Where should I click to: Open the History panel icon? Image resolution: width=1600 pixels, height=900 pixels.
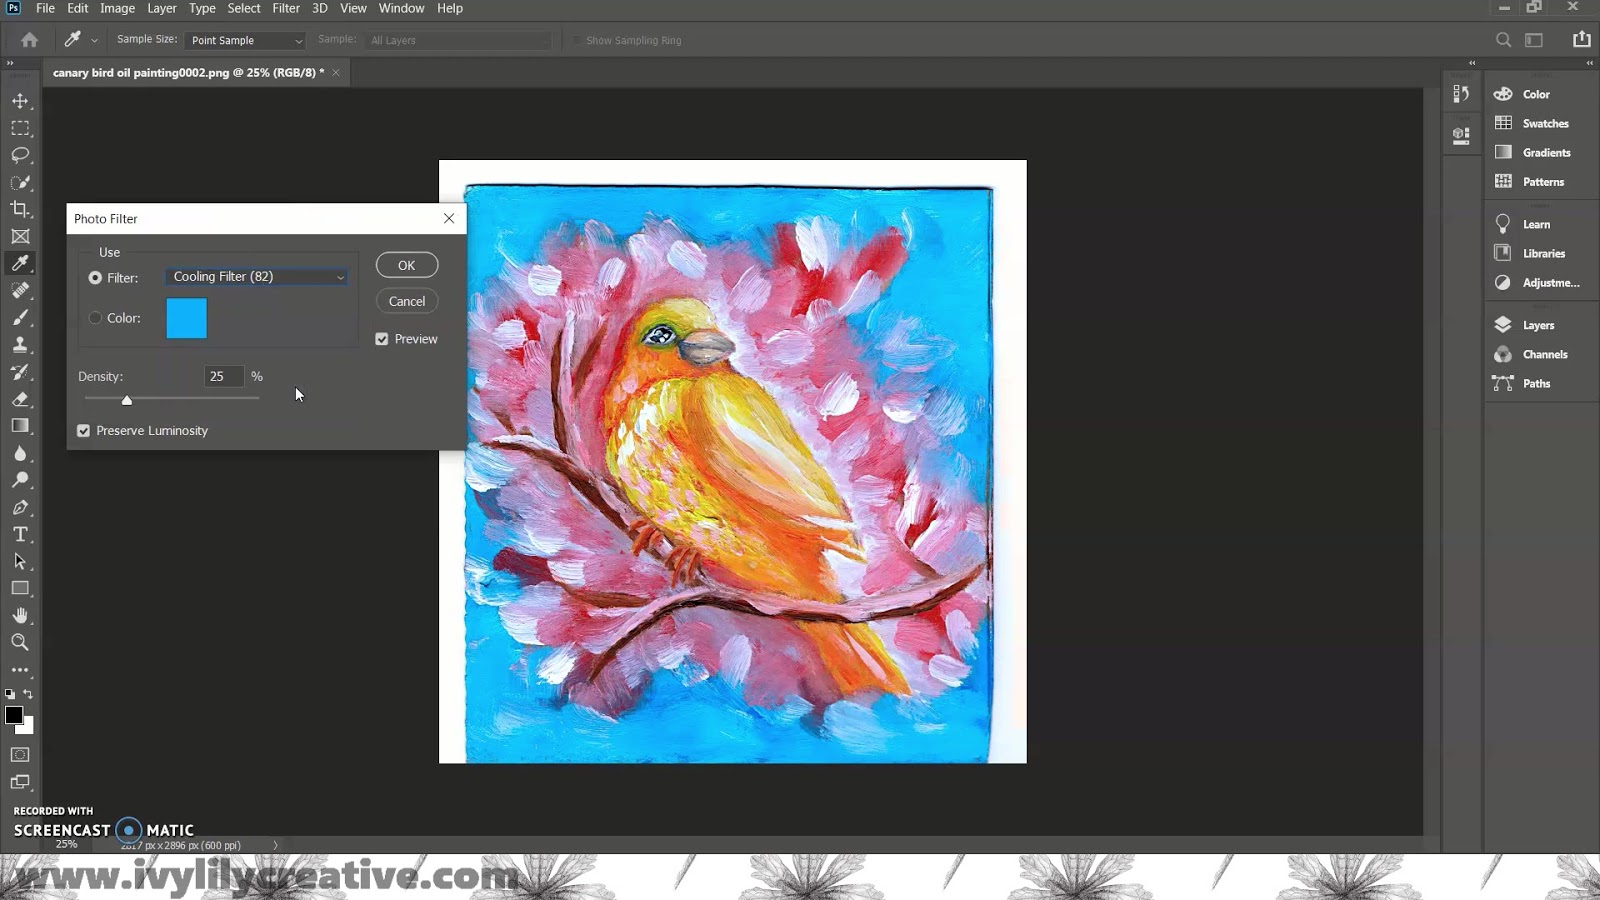pyautogui.click(x=1461, y=94)
